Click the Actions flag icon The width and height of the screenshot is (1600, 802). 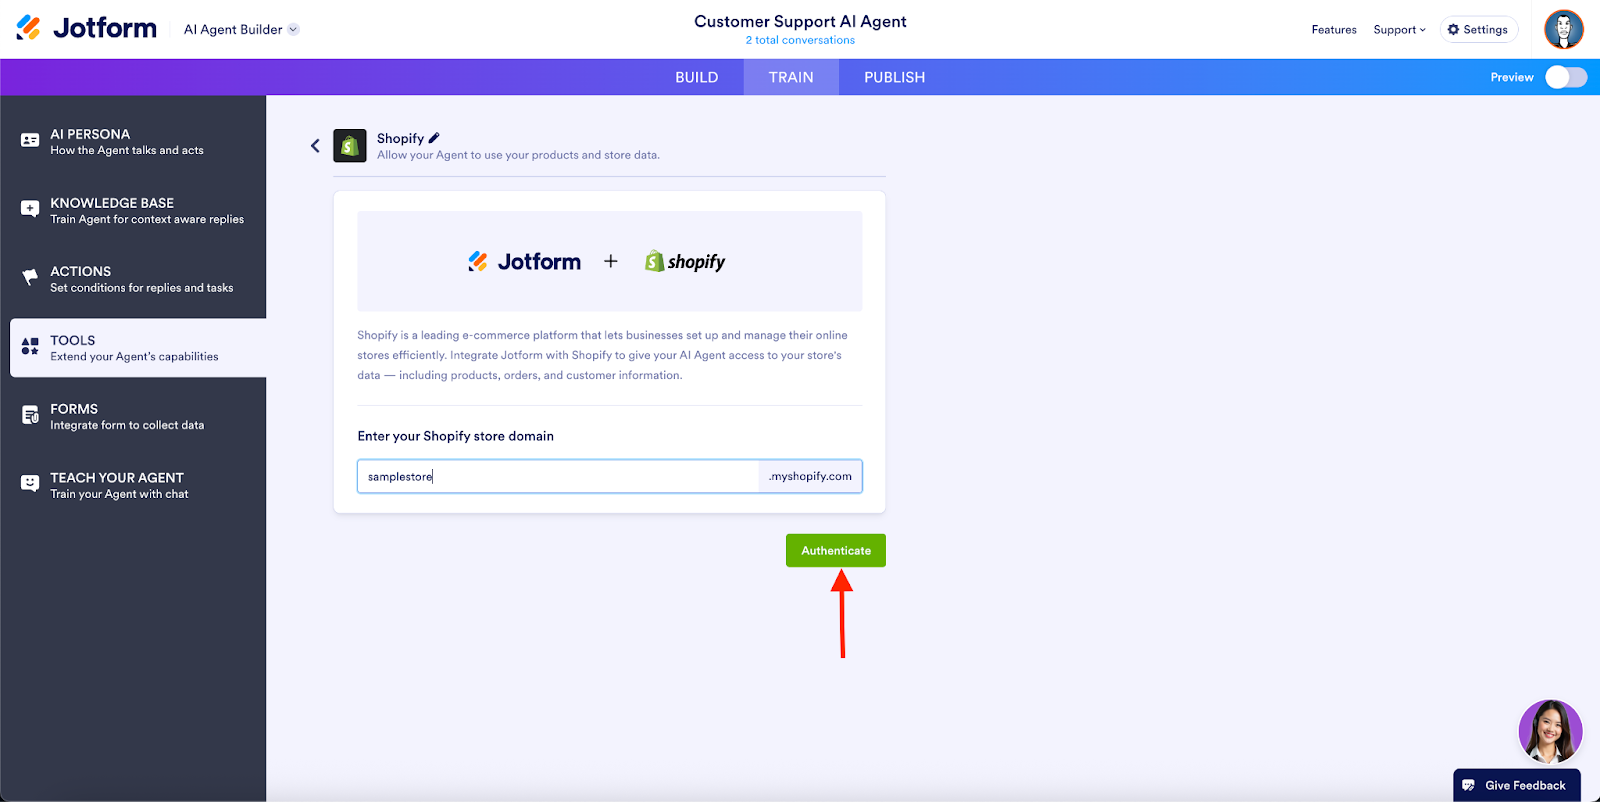click(30, 278)
